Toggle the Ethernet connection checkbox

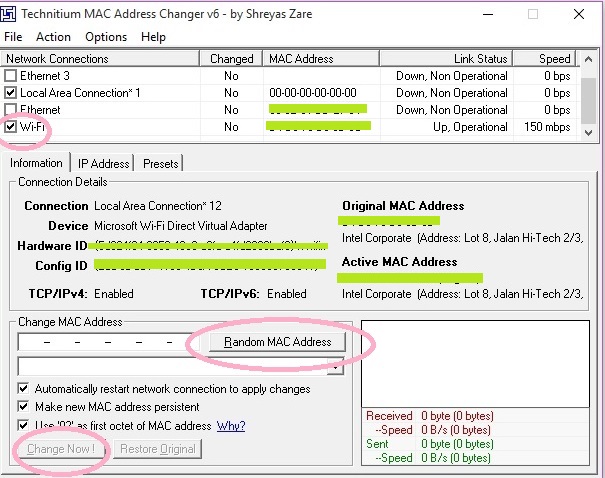click(x=10, y=110)
